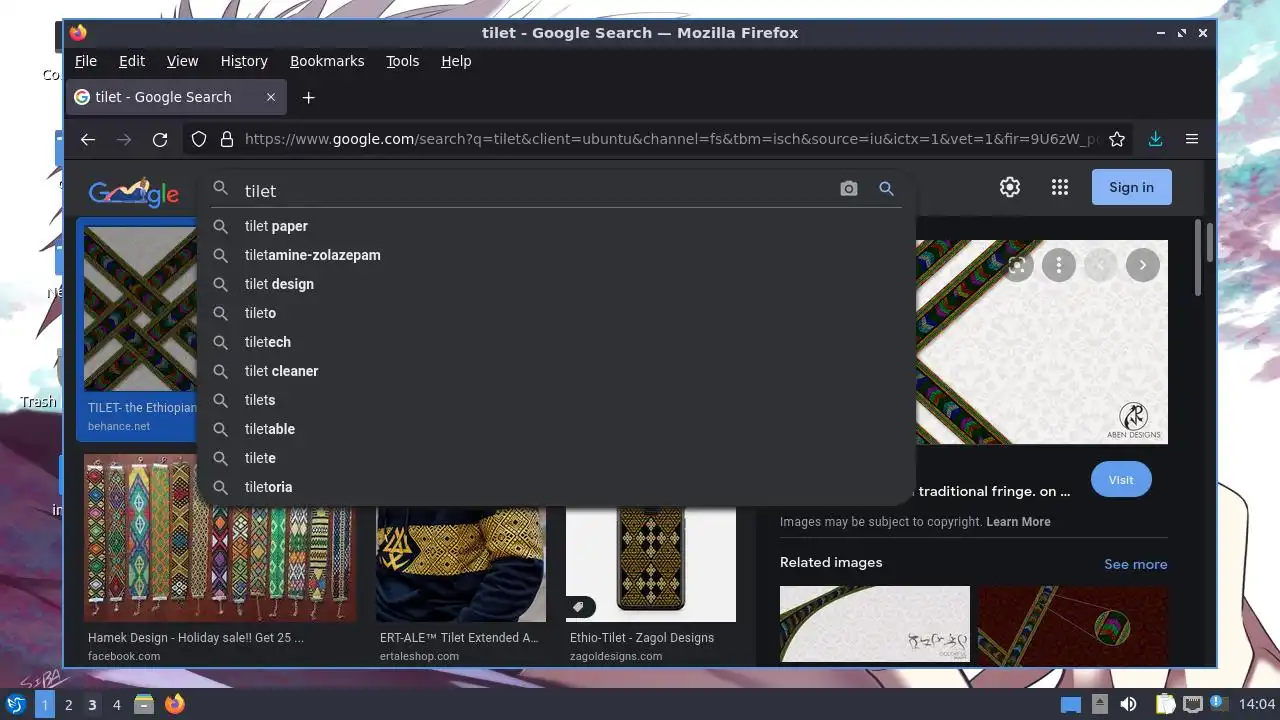Close the 'tilet - Google Search' tab

271,97
